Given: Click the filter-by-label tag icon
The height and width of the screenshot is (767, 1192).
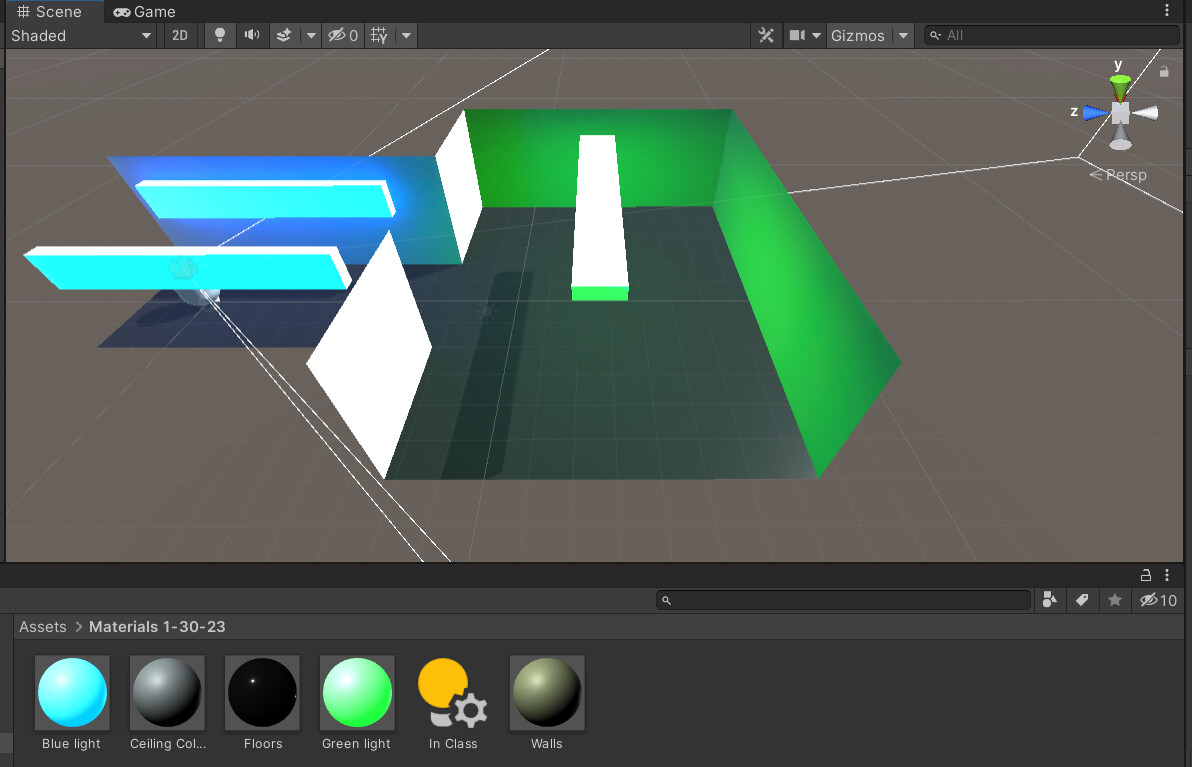Looking at the screenshot, I should [1082, 600].
